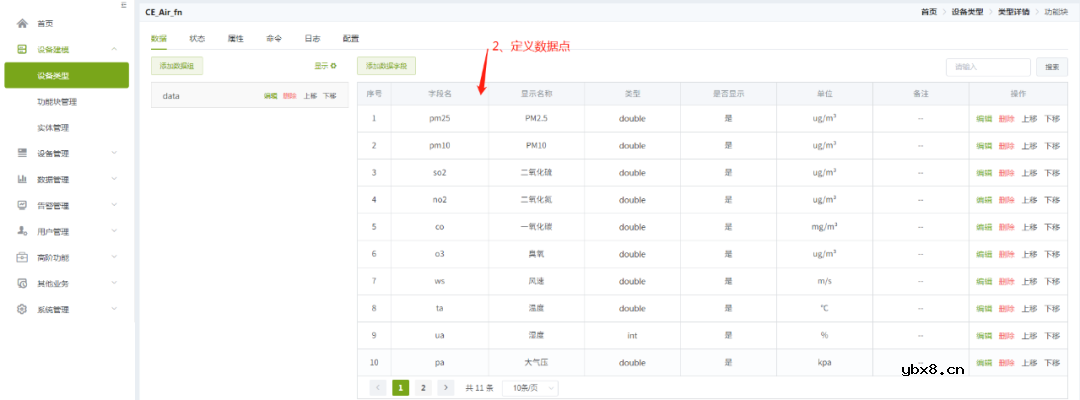Go to pagination page 2
The width and height of the screenshot is (1080, 400).
click(x=423, y=388)
